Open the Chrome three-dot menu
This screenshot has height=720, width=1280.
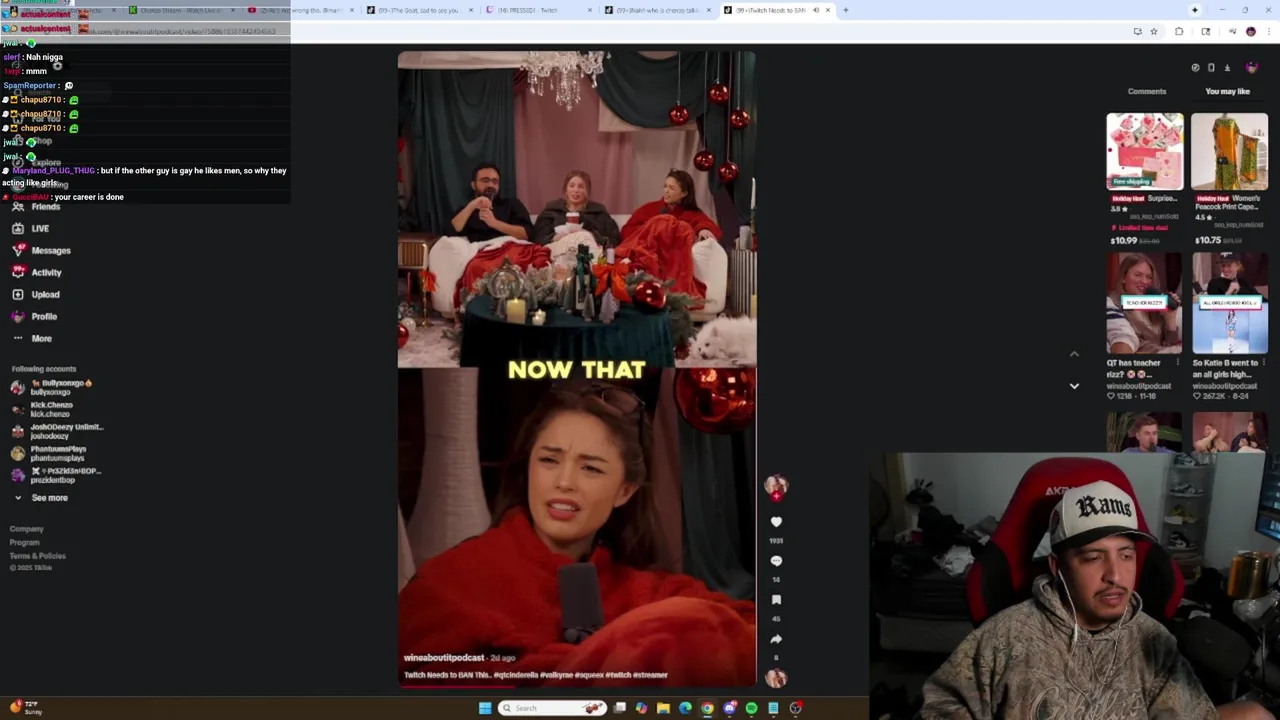tap(1268, 32)
